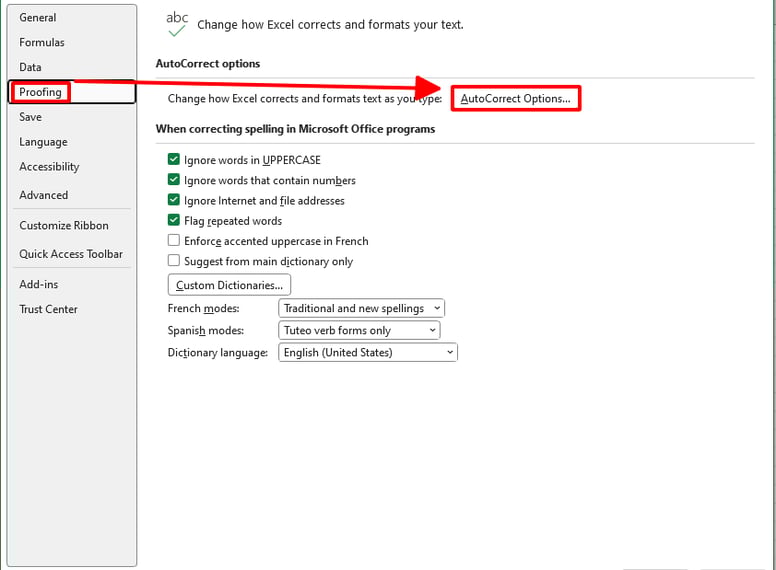Switch to the General options category
This screenshot has height=570, width=776.
tap(38, 18)
